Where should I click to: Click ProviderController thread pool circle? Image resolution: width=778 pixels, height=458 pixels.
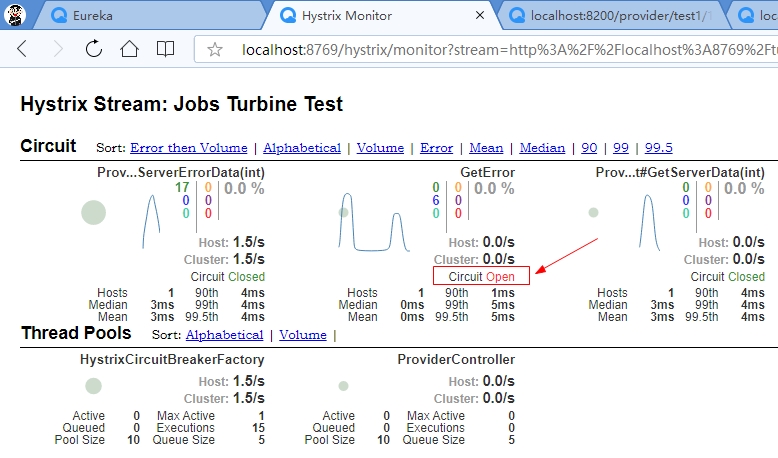(343, 386)
